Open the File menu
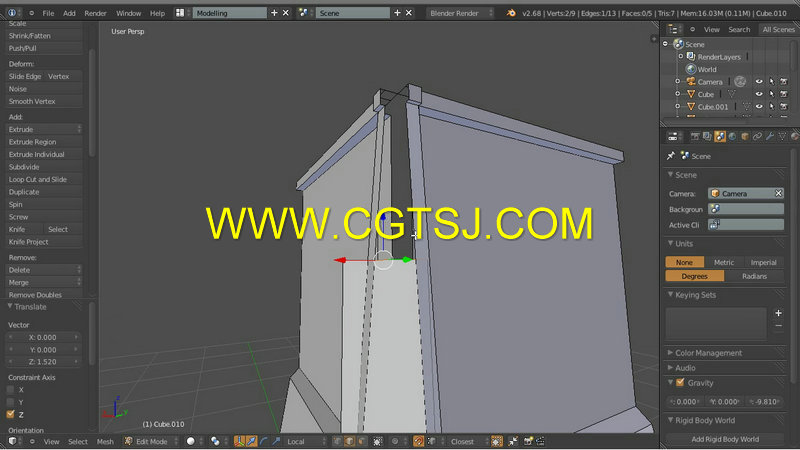Image resolution: width=800 pixels, height=450 pixels. pos(48,13)
